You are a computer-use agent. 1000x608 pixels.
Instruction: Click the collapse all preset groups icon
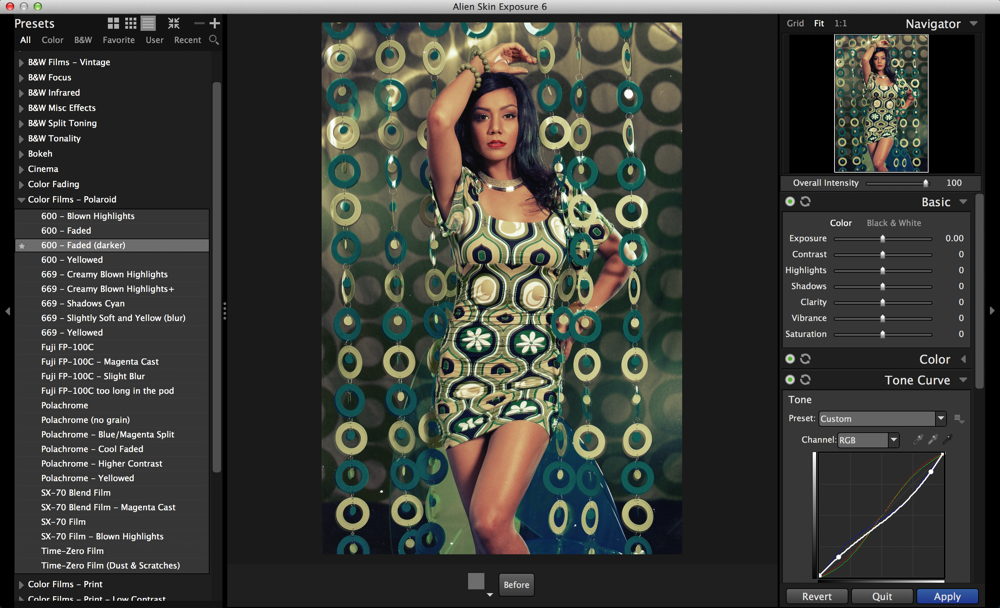174,23
